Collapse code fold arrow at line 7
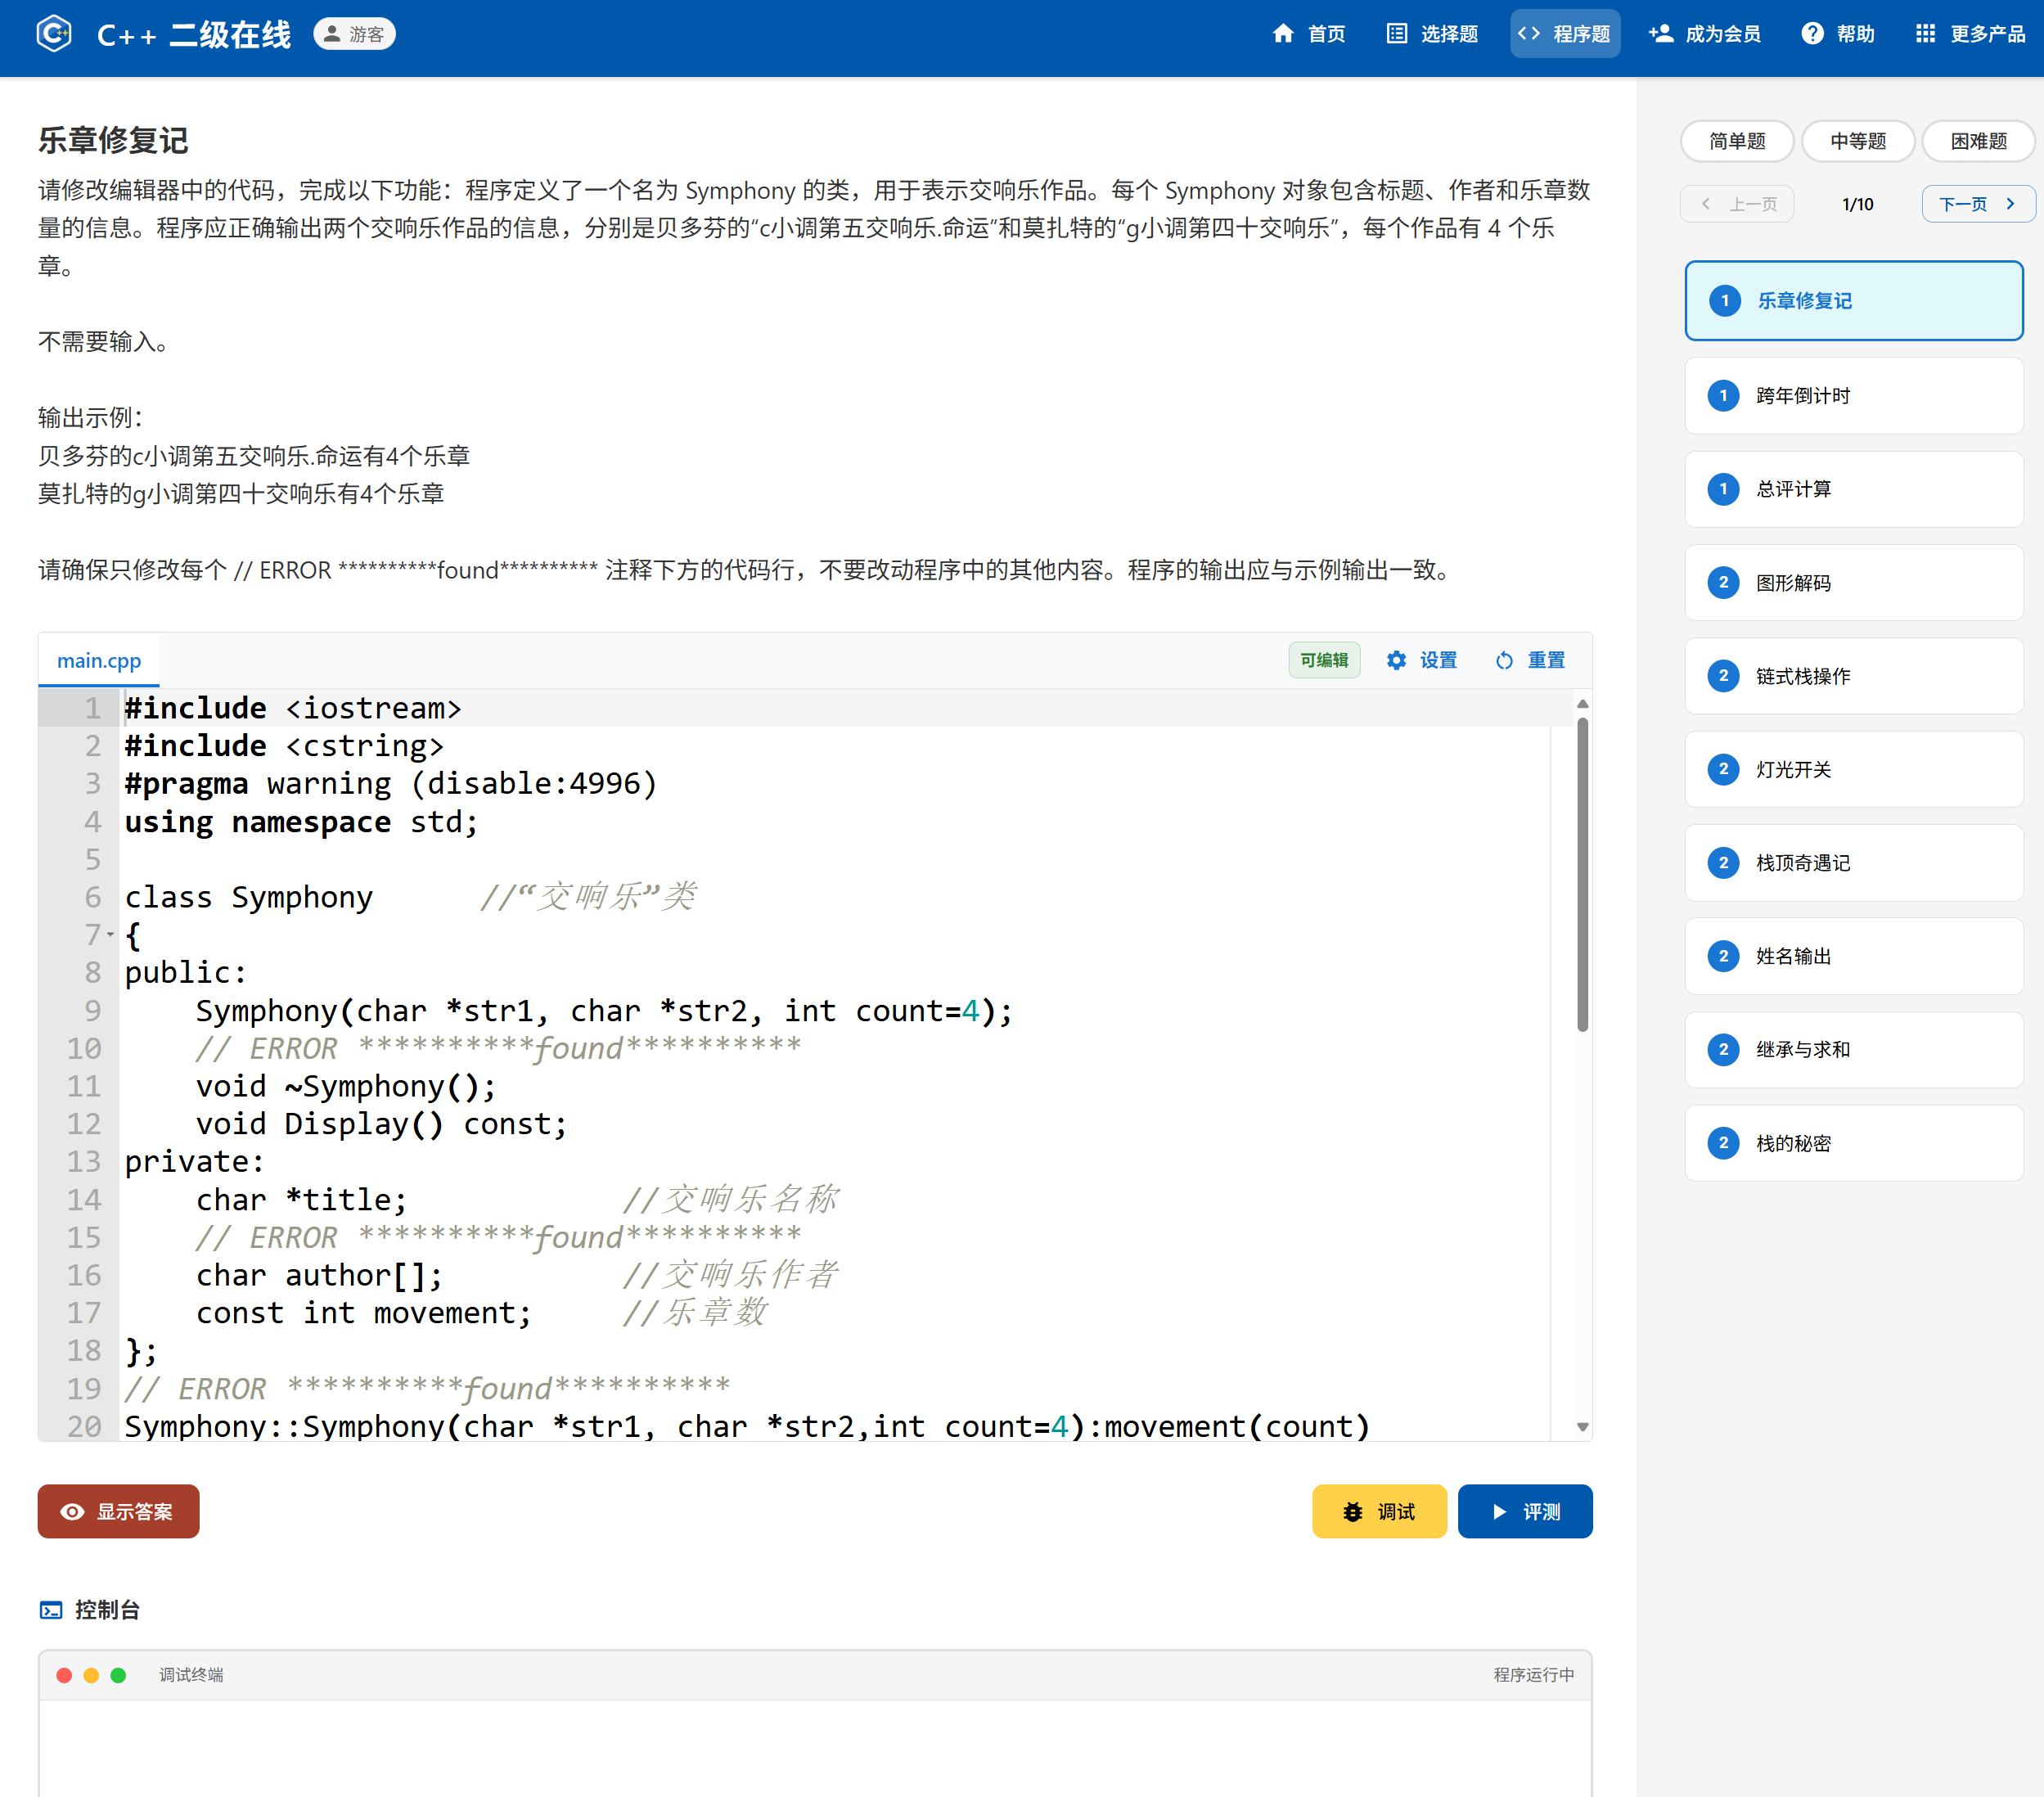The image size is (2044, 1797). coord(110,935)
